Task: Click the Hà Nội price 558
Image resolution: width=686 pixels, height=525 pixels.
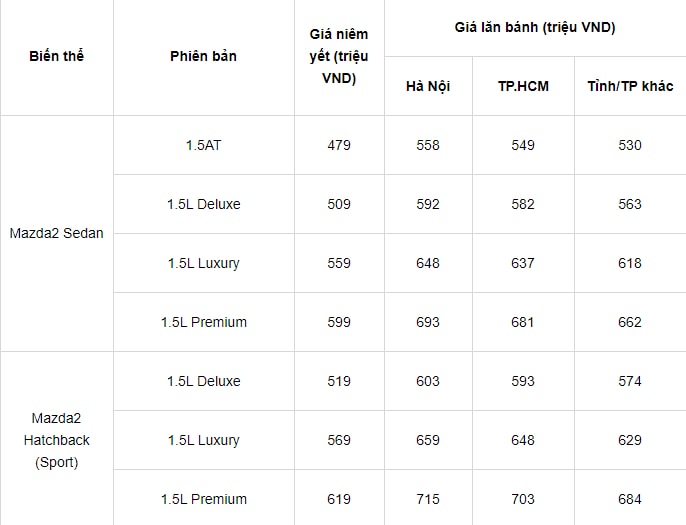Action: [x=428, y=145]
